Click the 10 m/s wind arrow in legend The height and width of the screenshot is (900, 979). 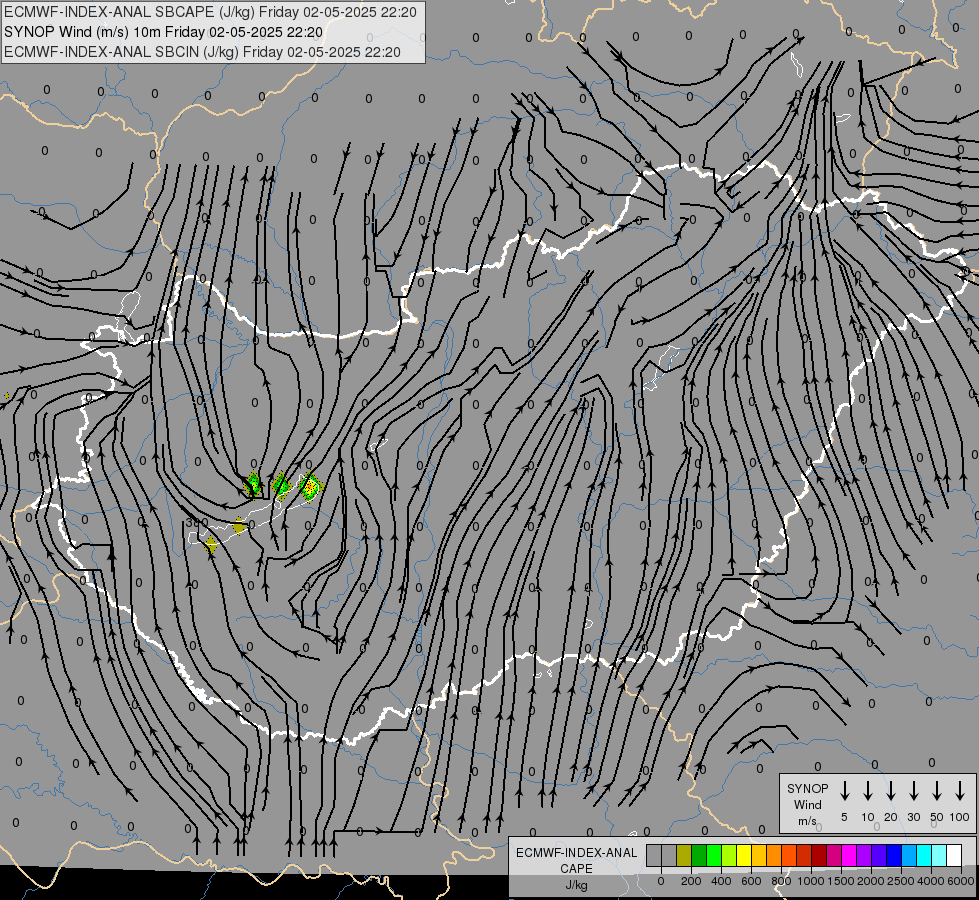pyautogui.click(x=867, y=791)
